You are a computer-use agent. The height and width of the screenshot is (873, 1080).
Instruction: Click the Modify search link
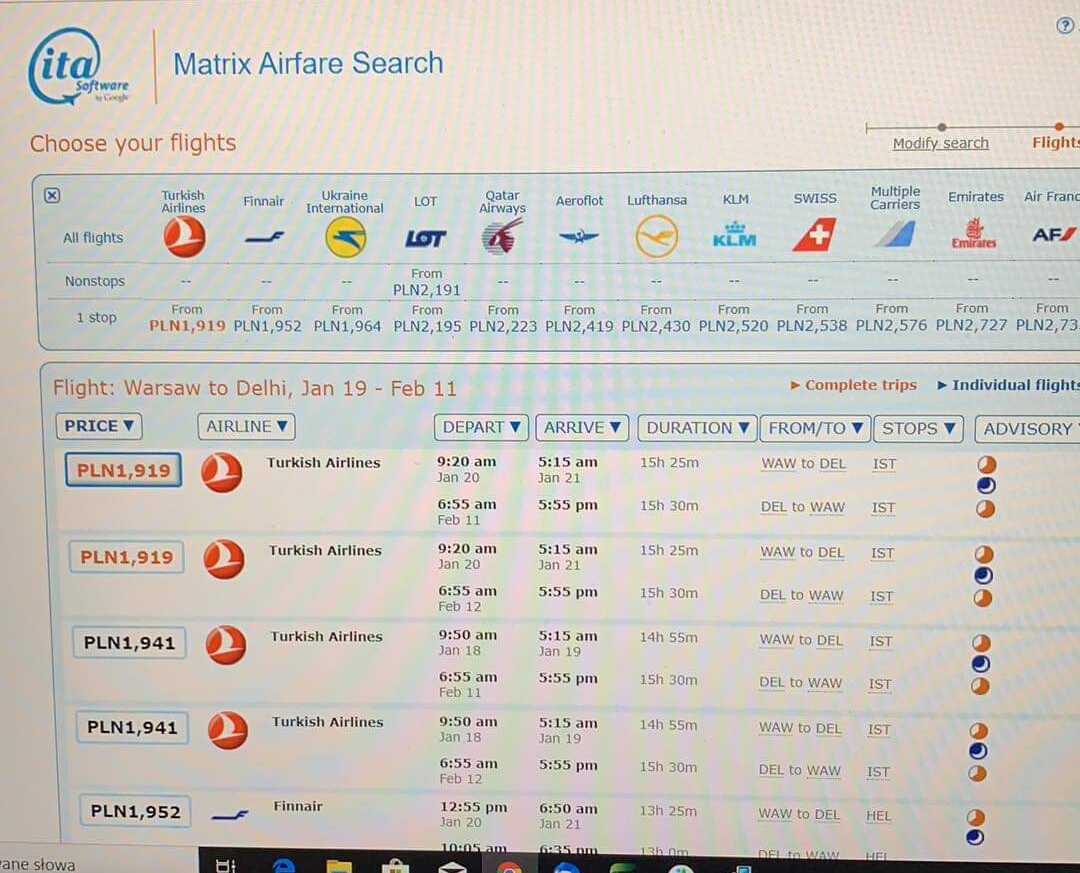click(940, 143)
